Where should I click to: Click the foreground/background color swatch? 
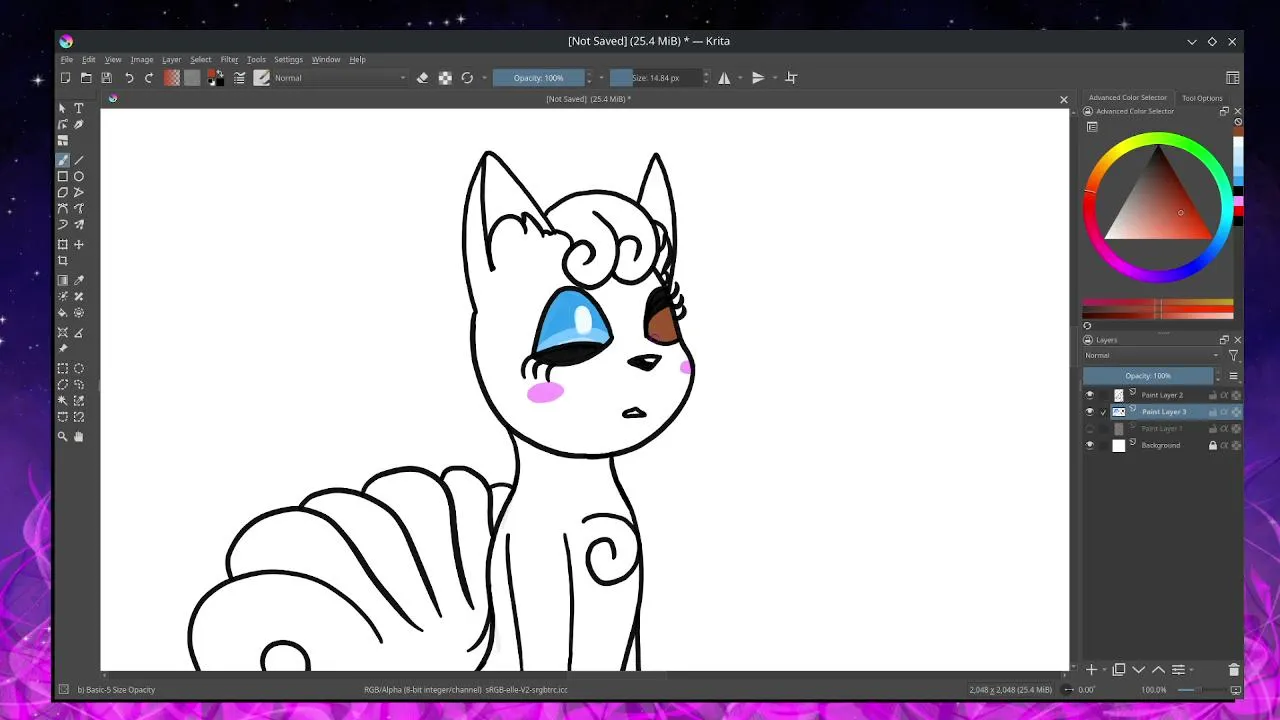coord(215,78)
